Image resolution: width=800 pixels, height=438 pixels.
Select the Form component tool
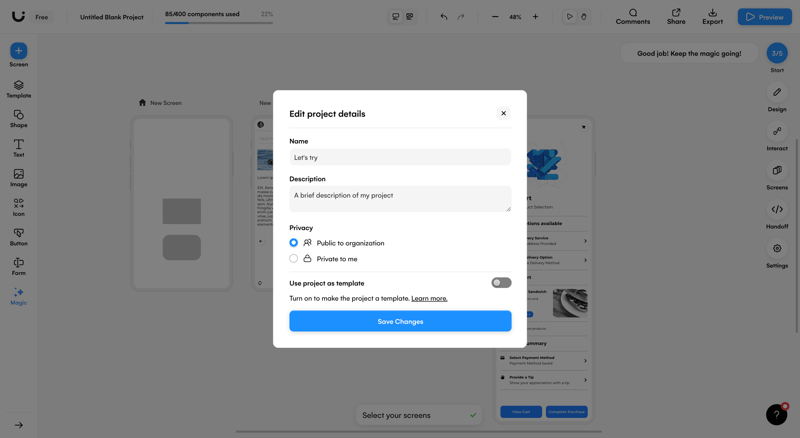tap(18, 266)
